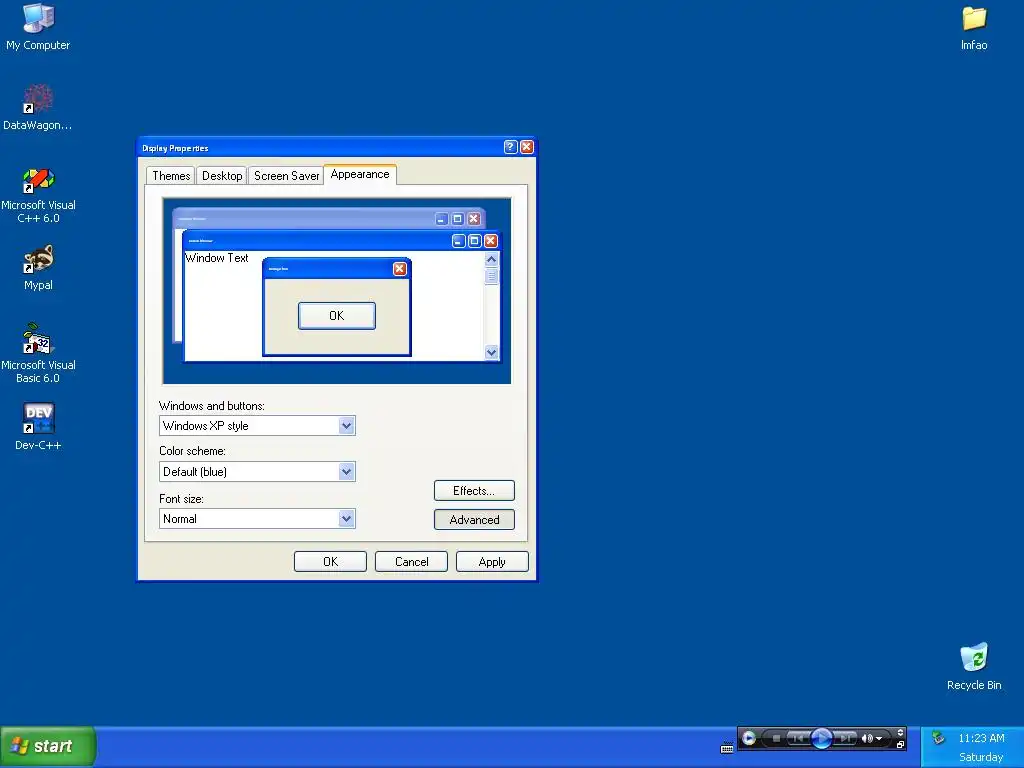
Task: Apply the appearance changes
Action: 492,562
